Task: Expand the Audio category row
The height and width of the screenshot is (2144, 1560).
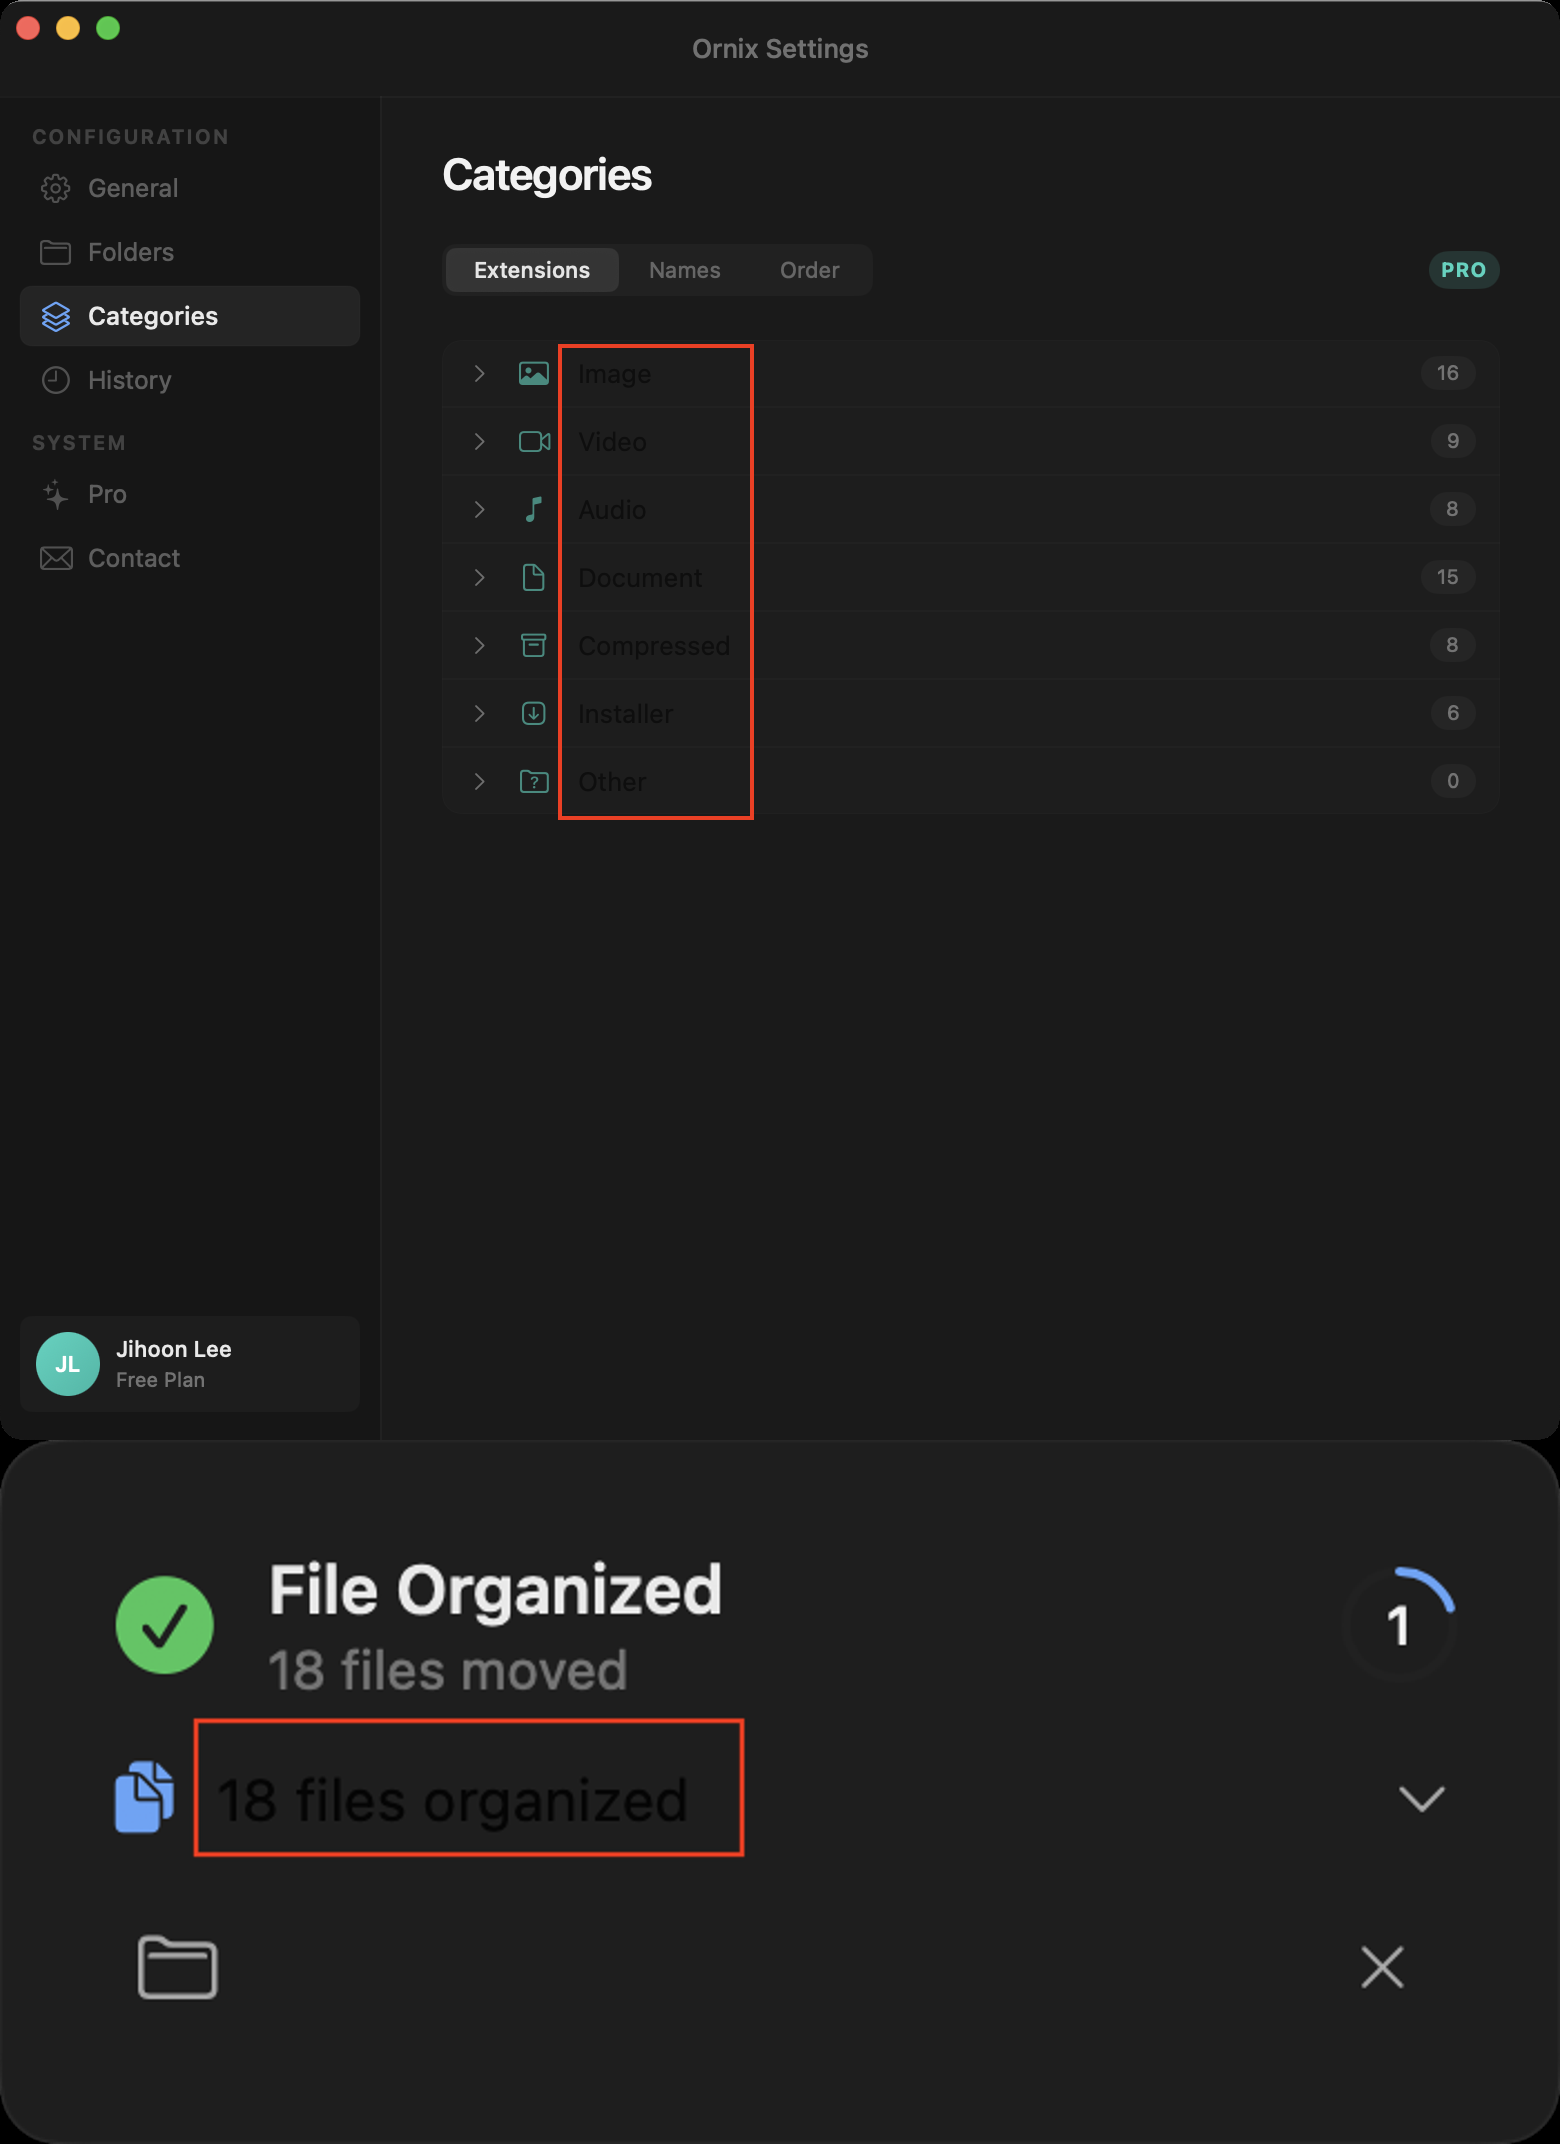Action: pyautogui.click(x=480, y=509)
